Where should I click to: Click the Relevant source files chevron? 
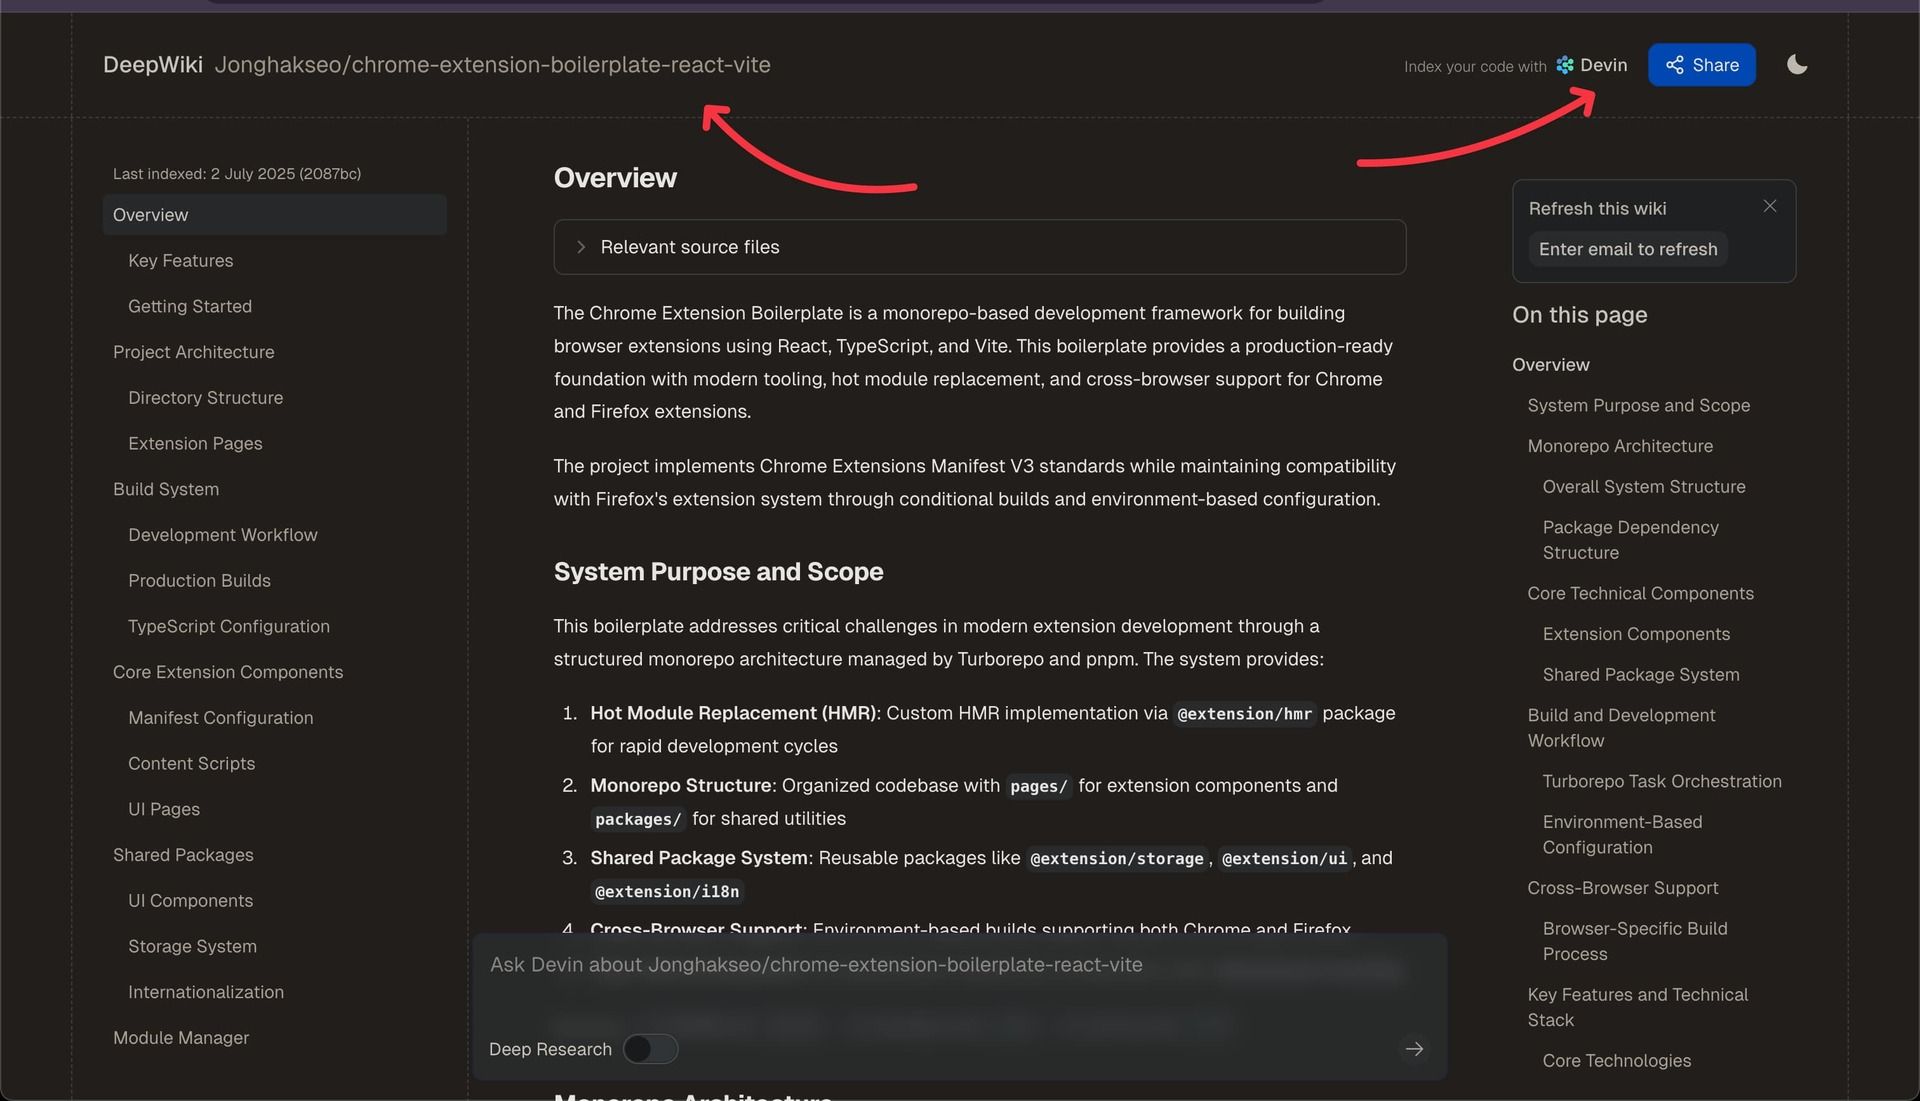tap(580, 247)
